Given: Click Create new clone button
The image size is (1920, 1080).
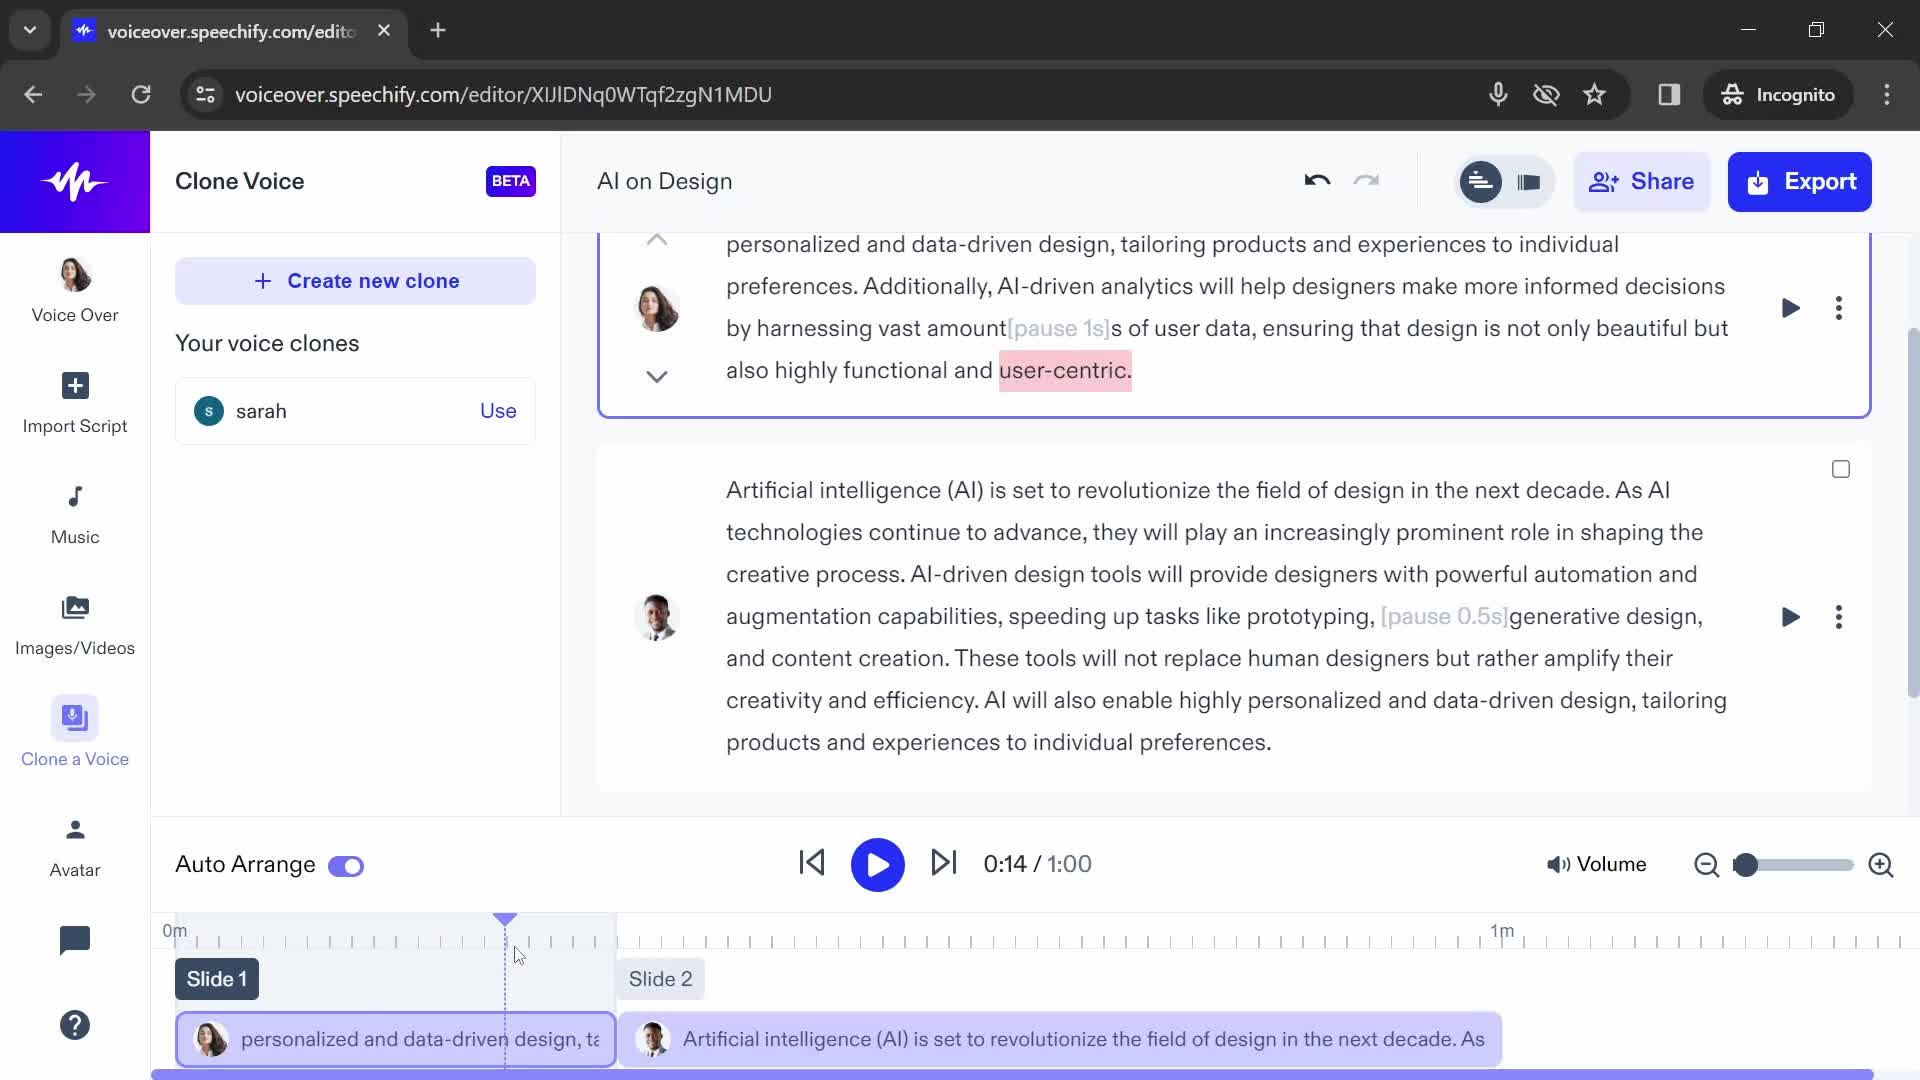Looking at the screenshot, I should tap(355, 280).
